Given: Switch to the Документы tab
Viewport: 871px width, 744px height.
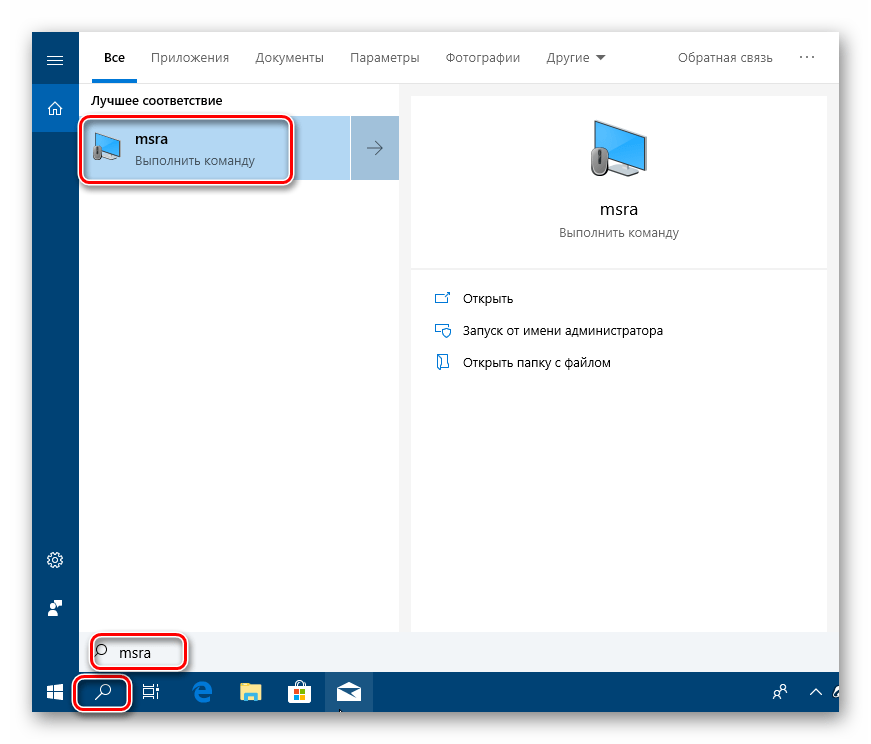Looking at the screenshot, I should tap(289, 58).
